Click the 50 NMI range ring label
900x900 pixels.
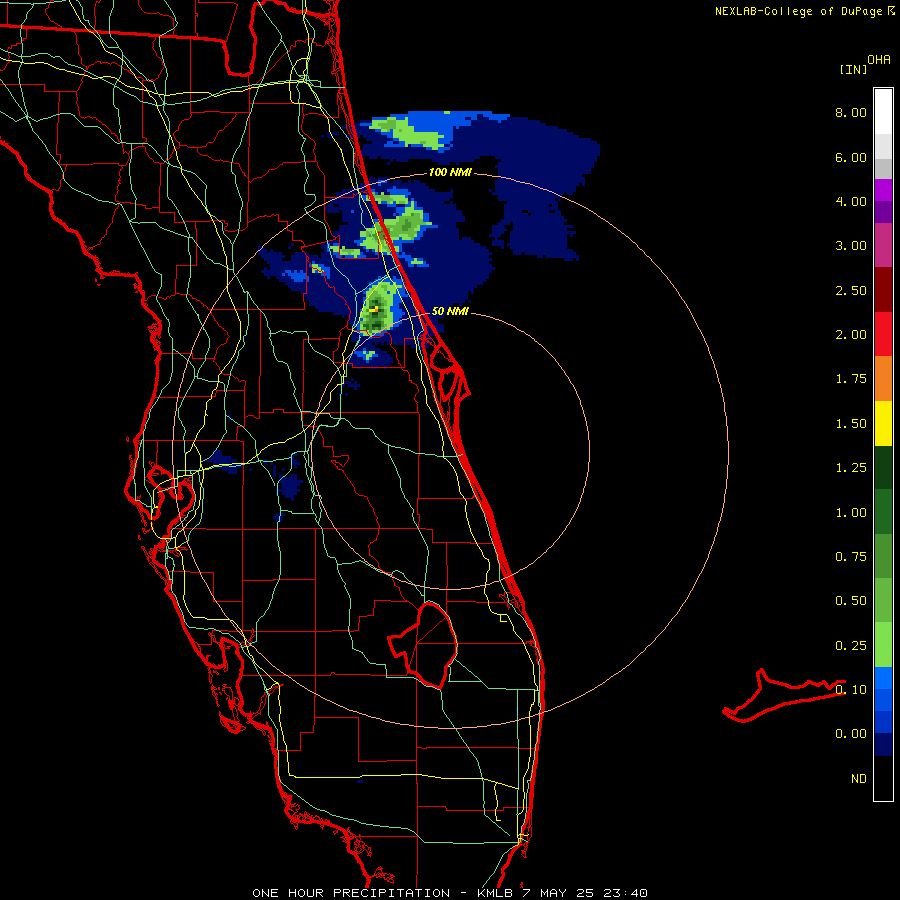coord(450,311)
